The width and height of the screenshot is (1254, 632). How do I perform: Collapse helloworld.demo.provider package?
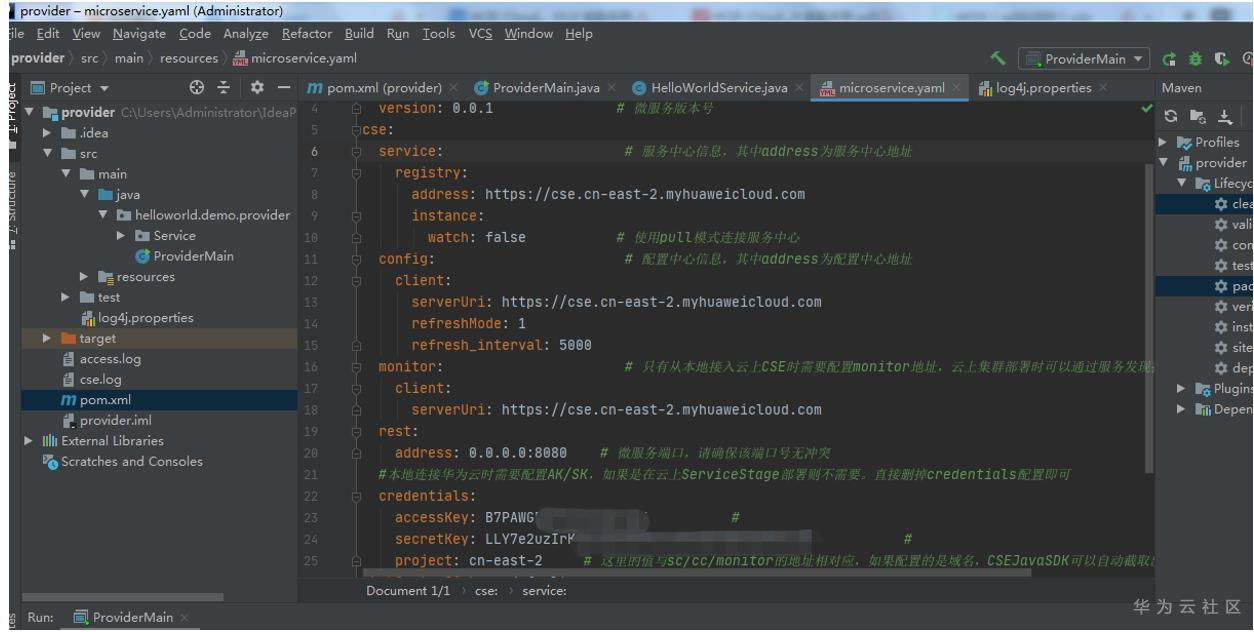coord(103,215)
